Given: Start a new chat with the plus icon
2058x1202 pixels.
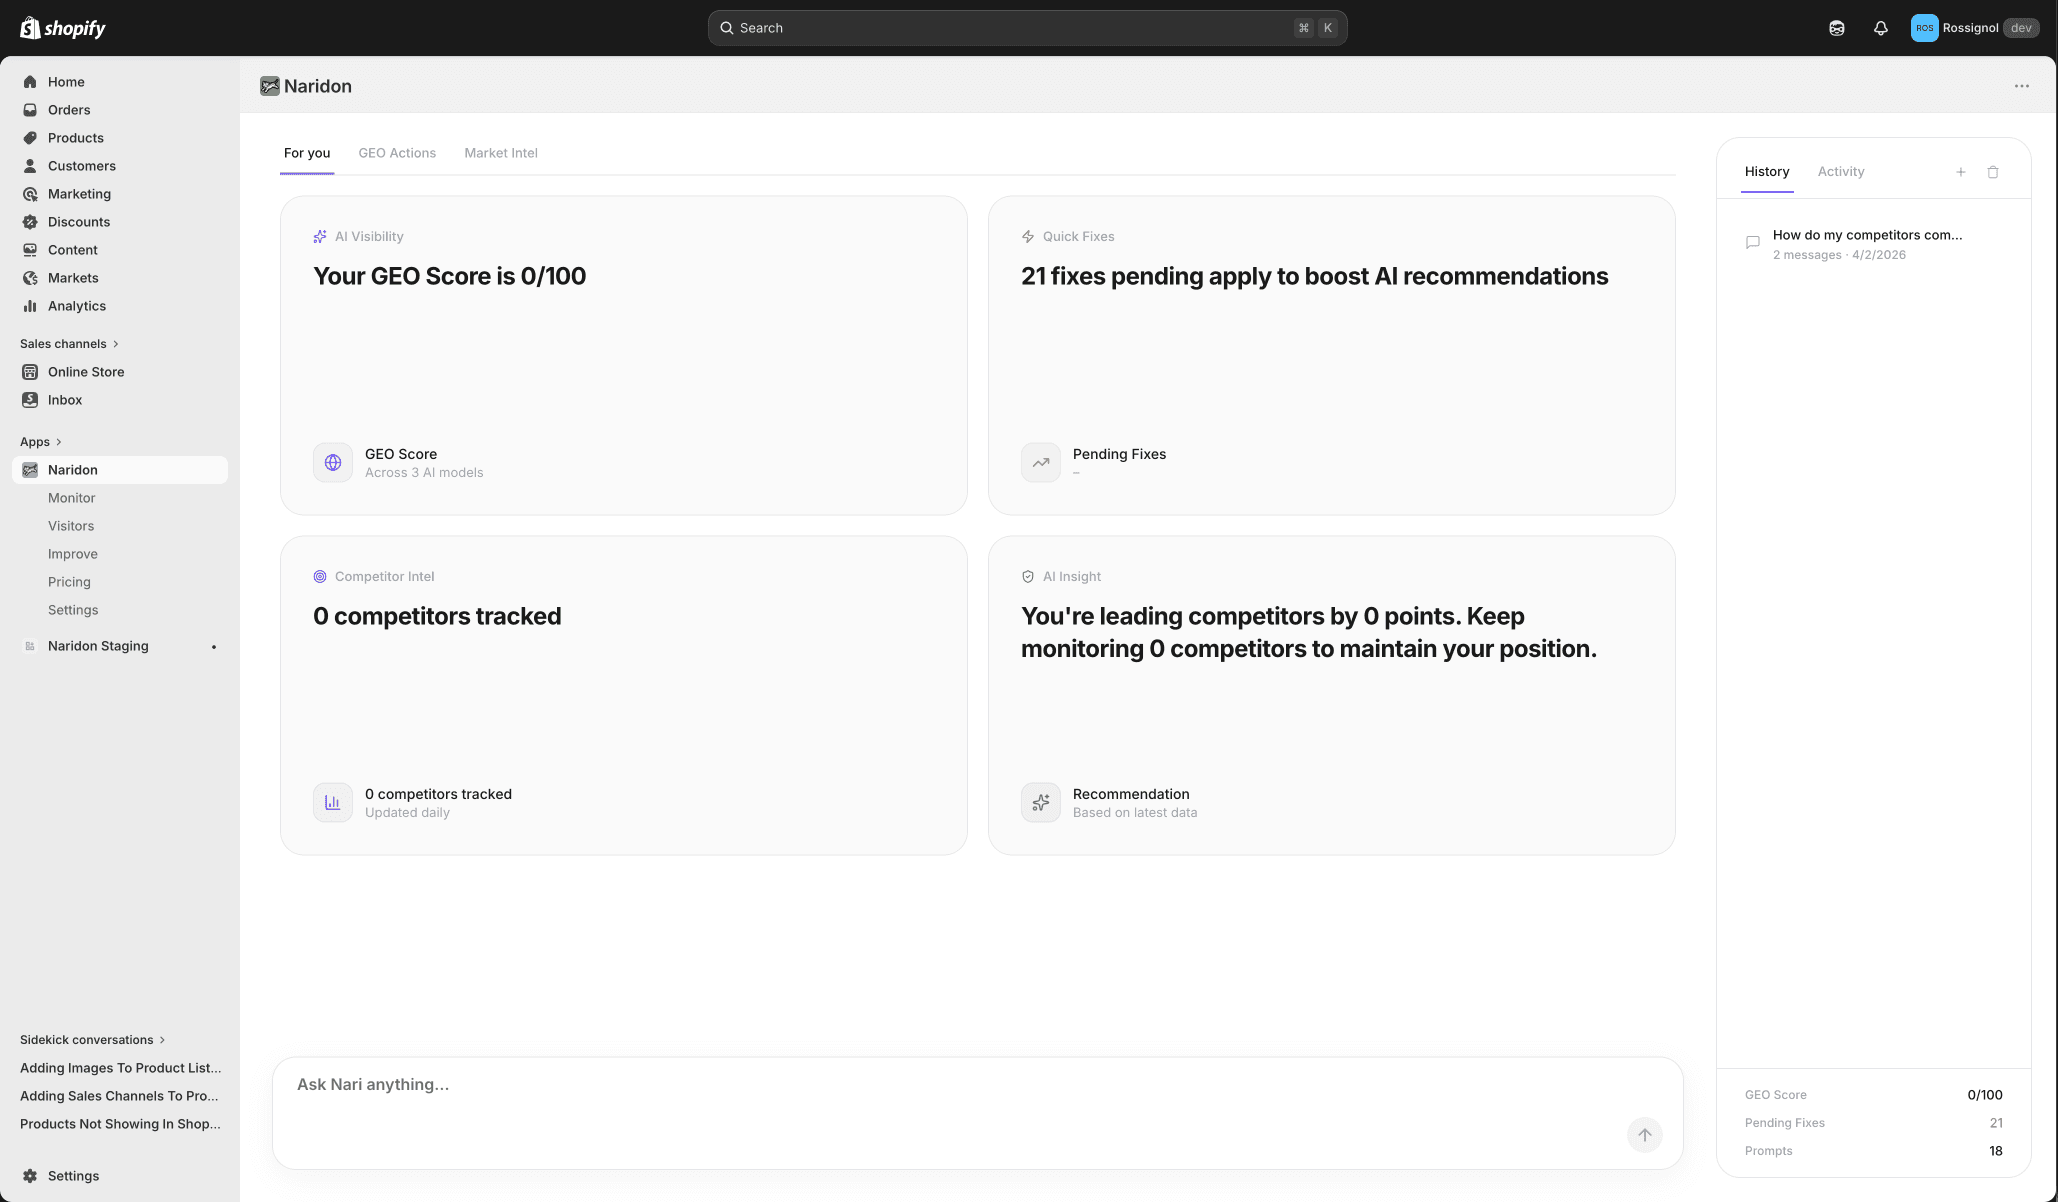Looking at the screenshot, I should pos(1961,172).
